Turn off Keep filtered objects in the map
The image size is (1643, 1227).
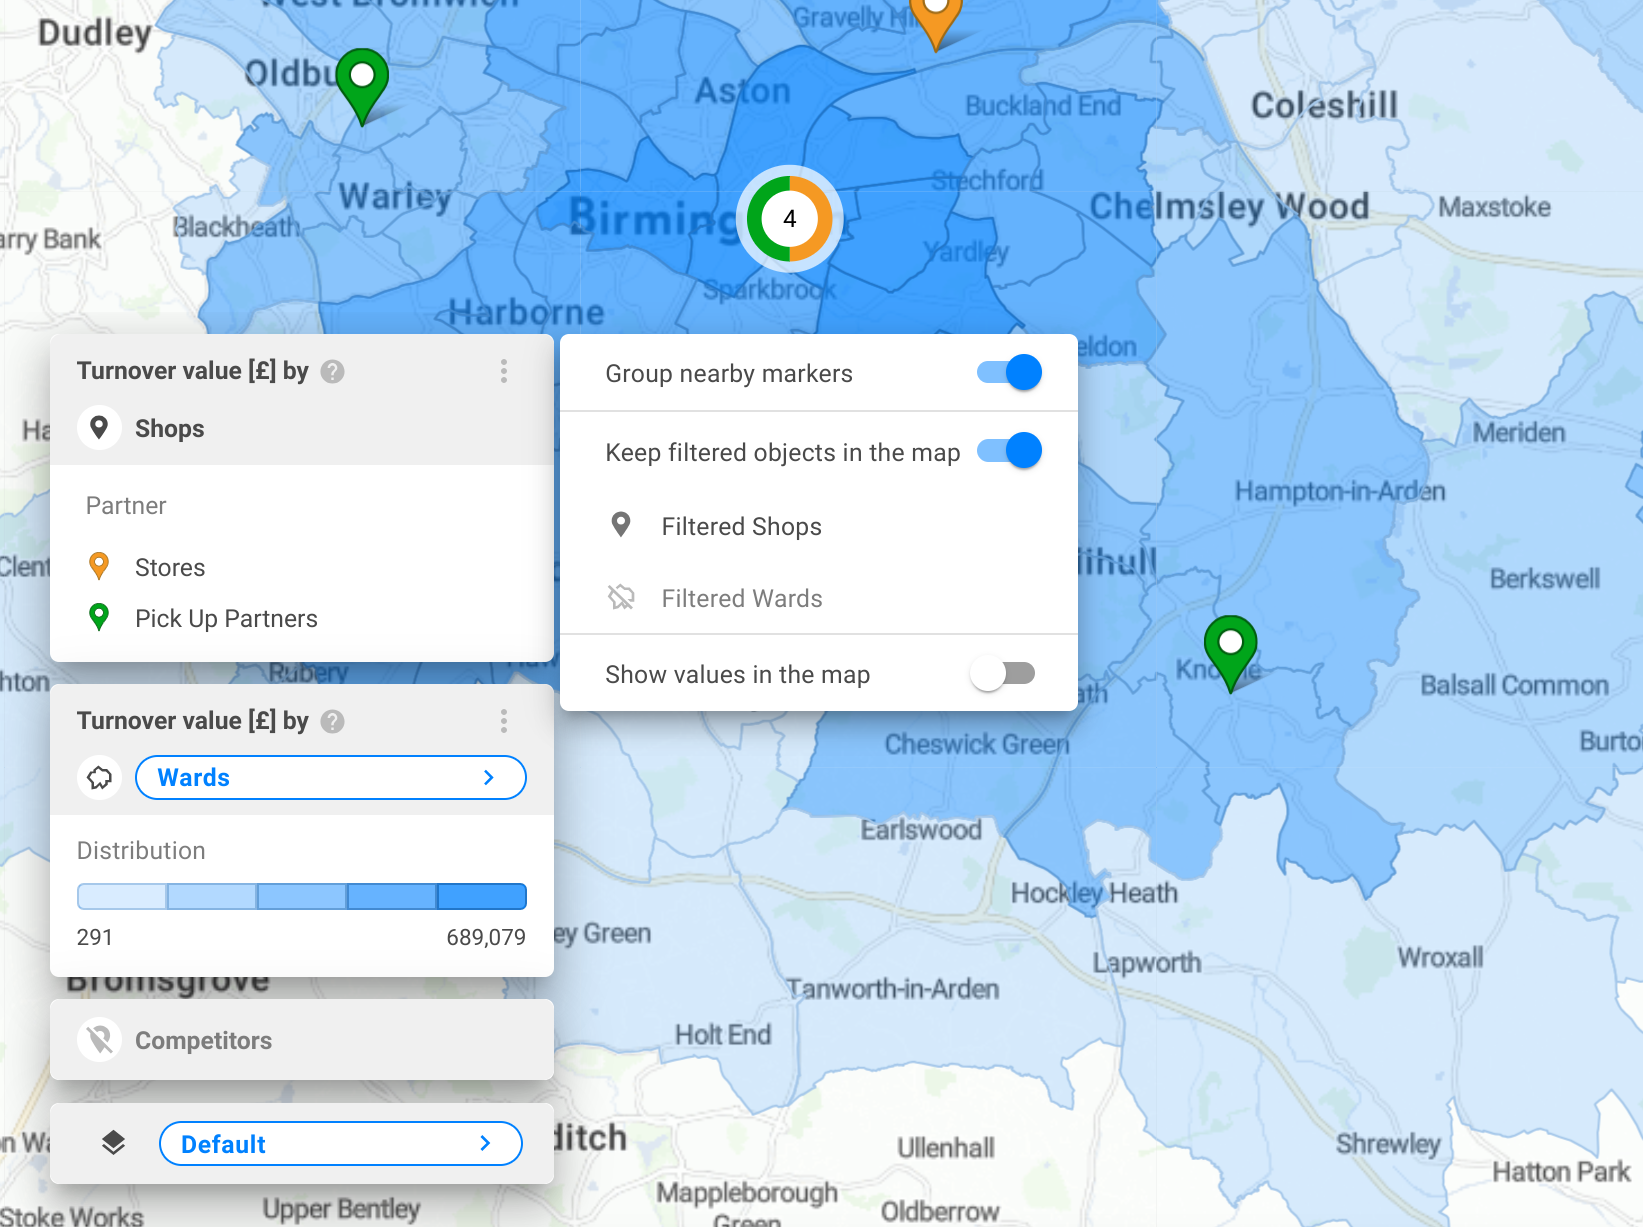pyautogui.click(x=1010, y=451)
